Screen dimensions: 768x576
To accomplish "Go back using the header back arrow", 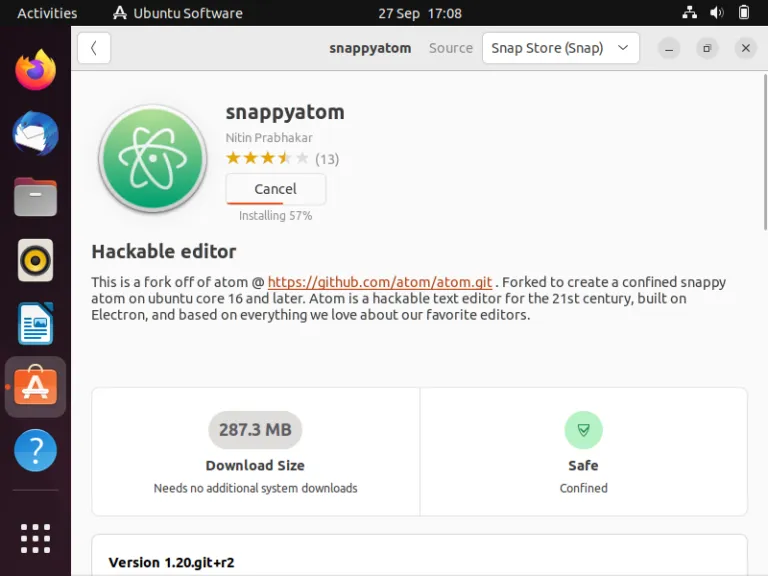I will (x=94, y=48).
